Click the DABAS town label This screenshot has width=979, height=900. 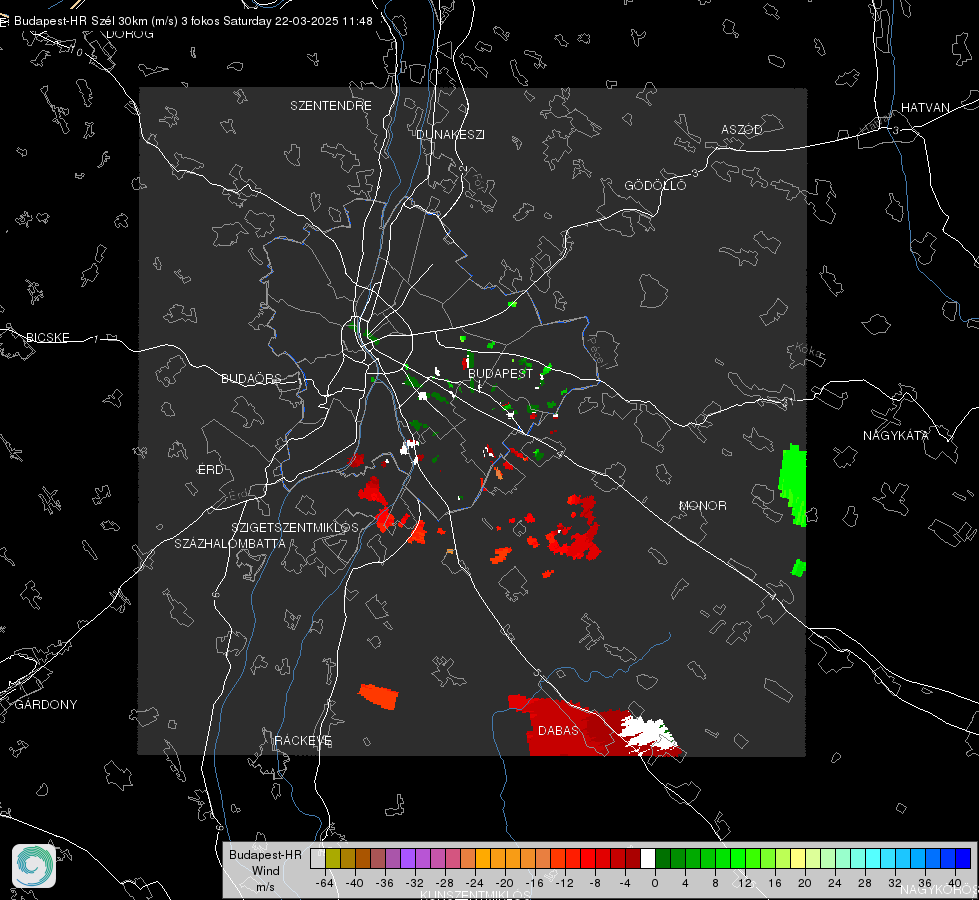click(558, 730)
